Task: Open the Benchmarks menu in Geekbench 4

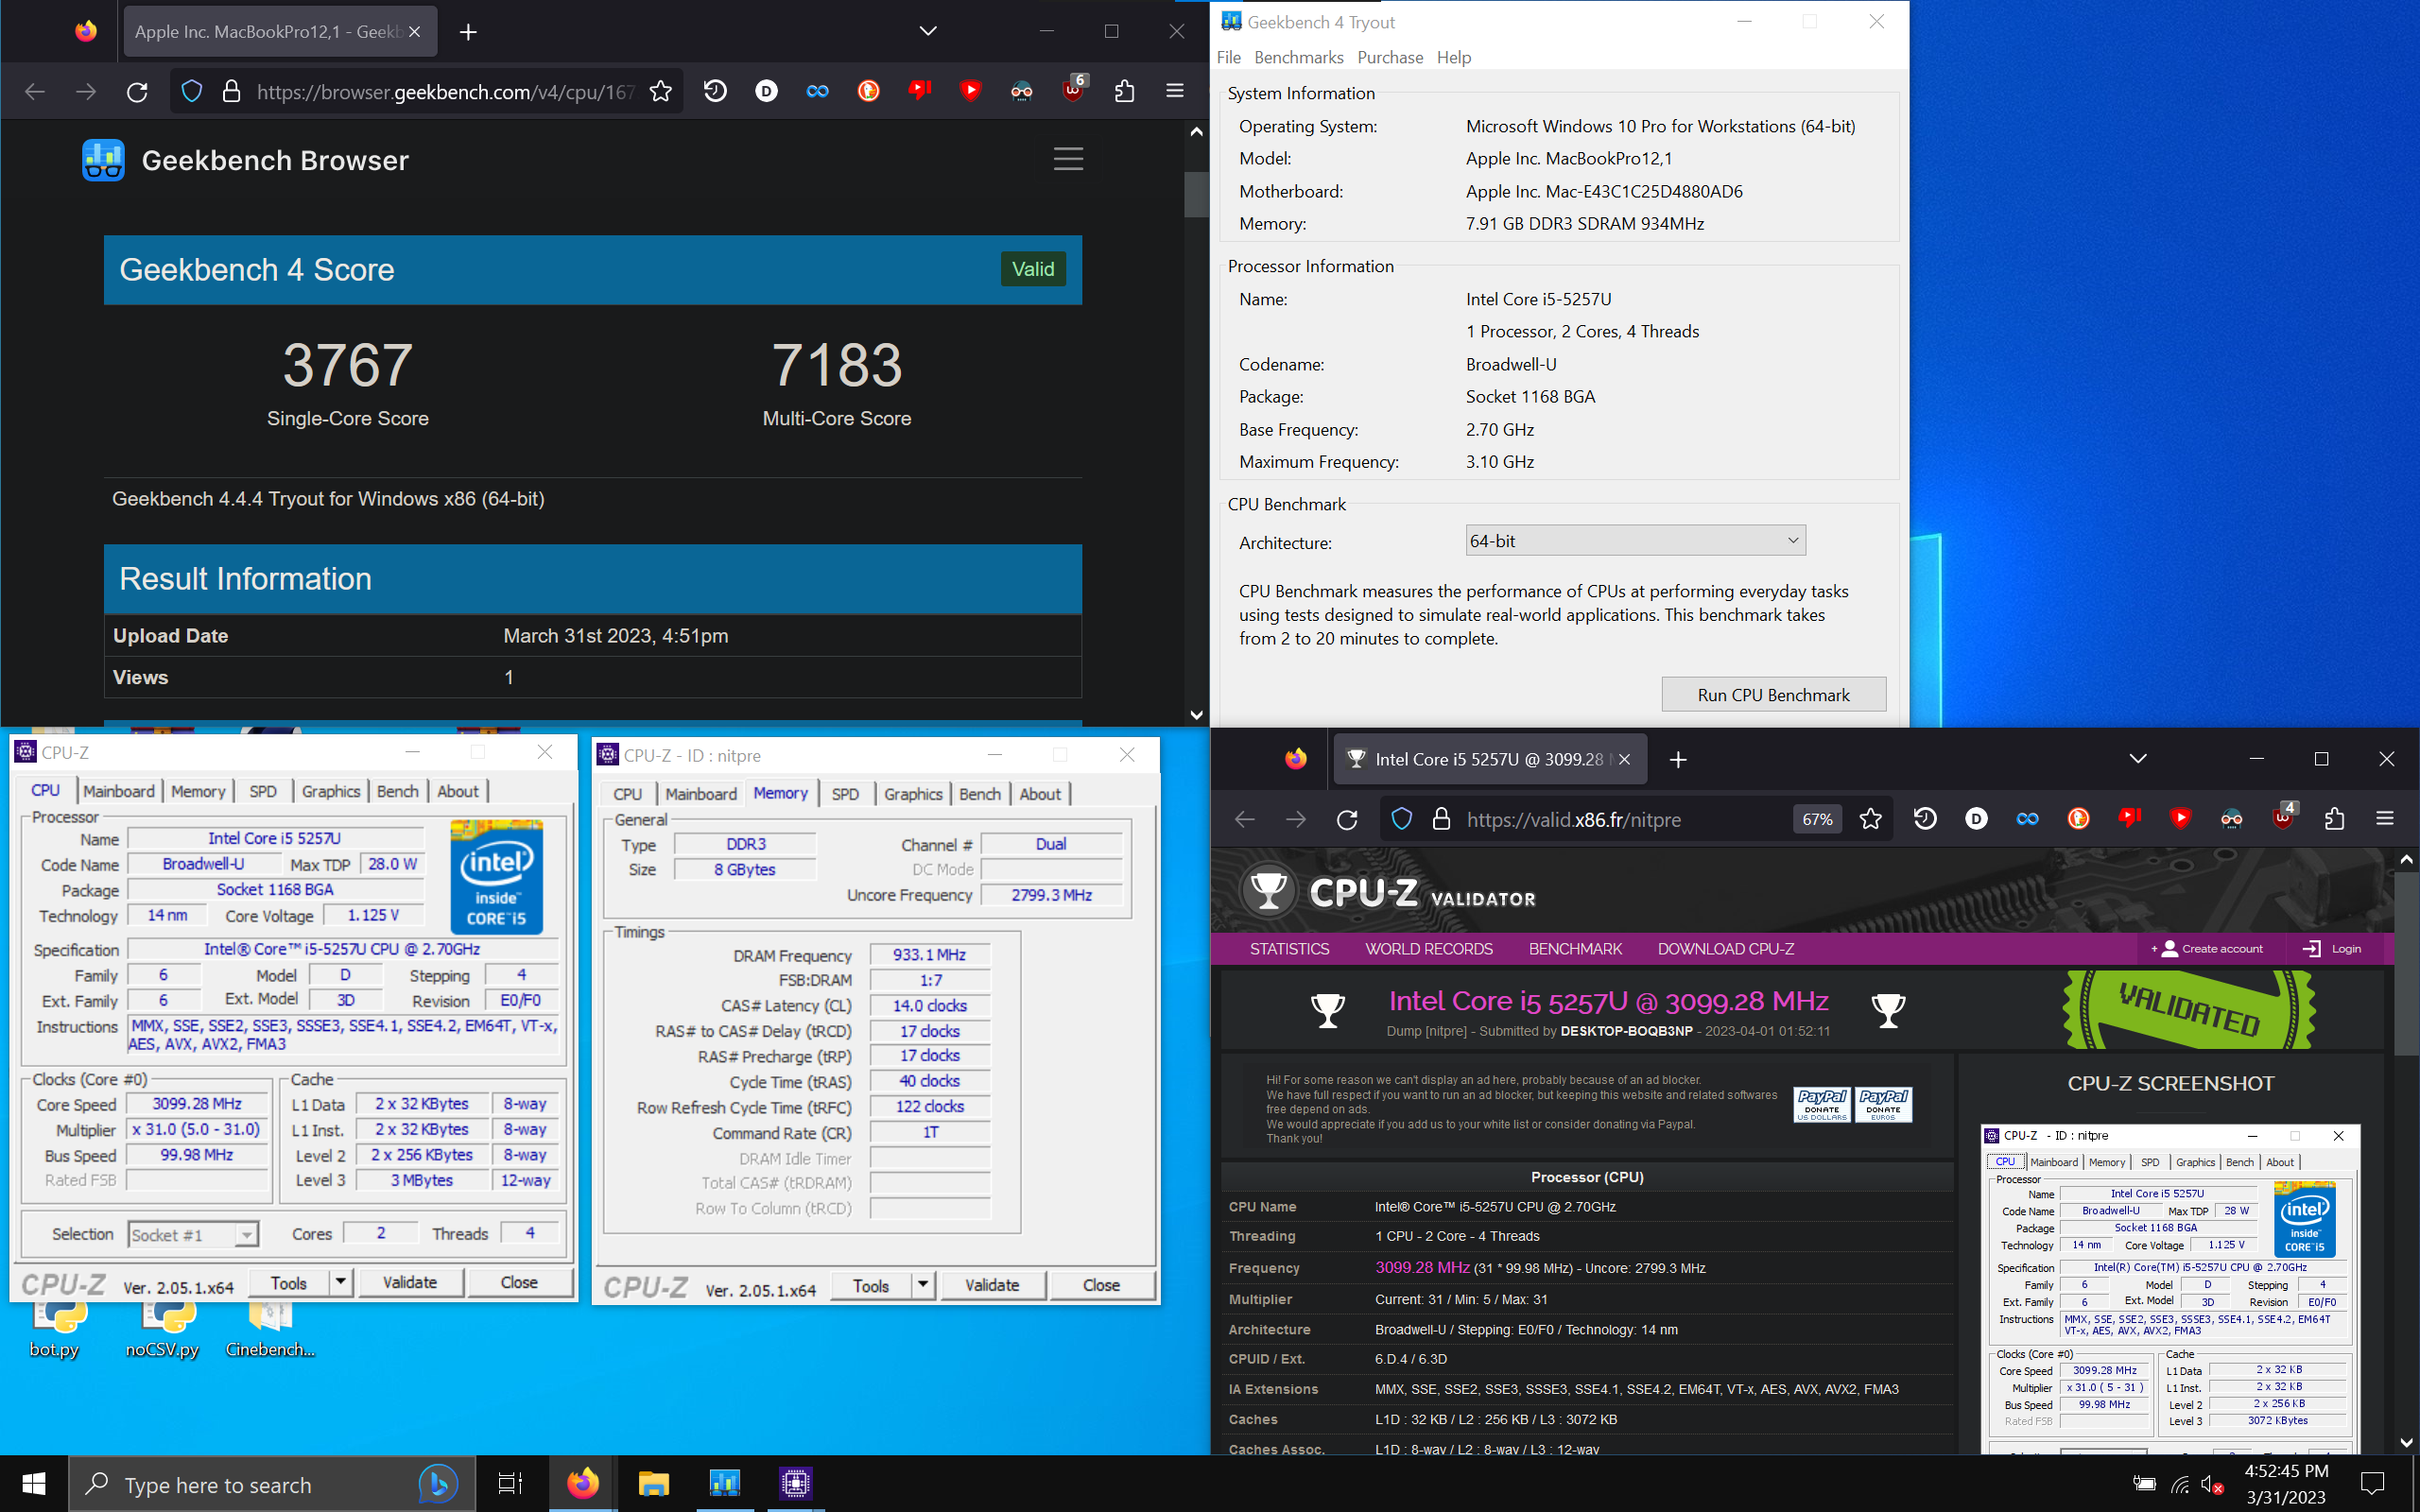Action: coord(1298,57)
